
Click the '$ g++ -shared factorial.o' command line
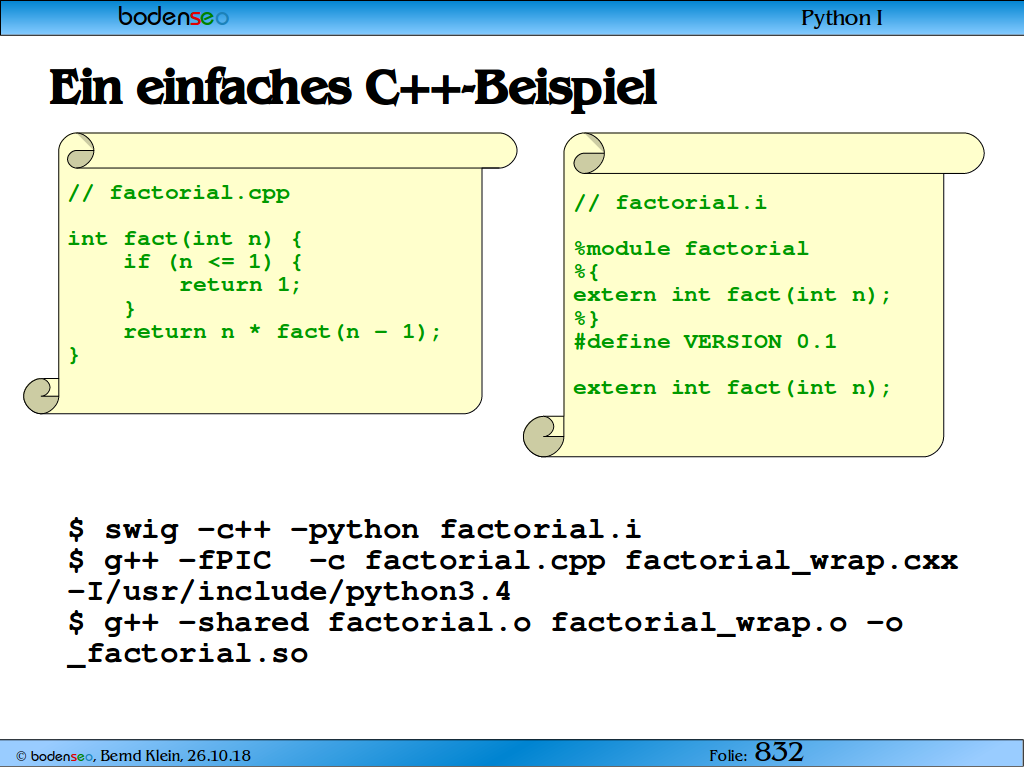485,622
